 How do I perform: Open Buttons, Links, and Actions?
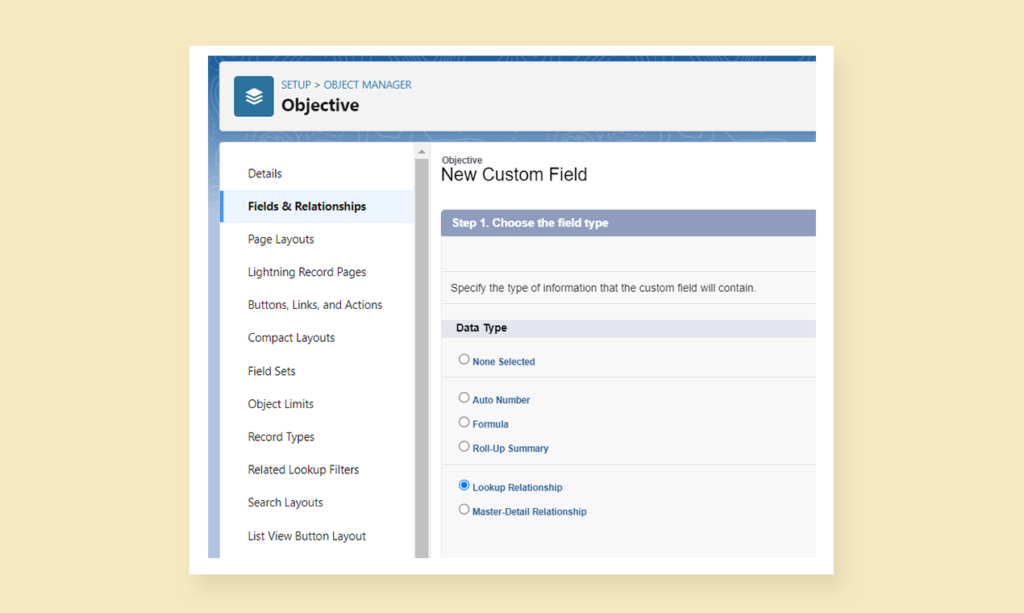pos(314,304)
